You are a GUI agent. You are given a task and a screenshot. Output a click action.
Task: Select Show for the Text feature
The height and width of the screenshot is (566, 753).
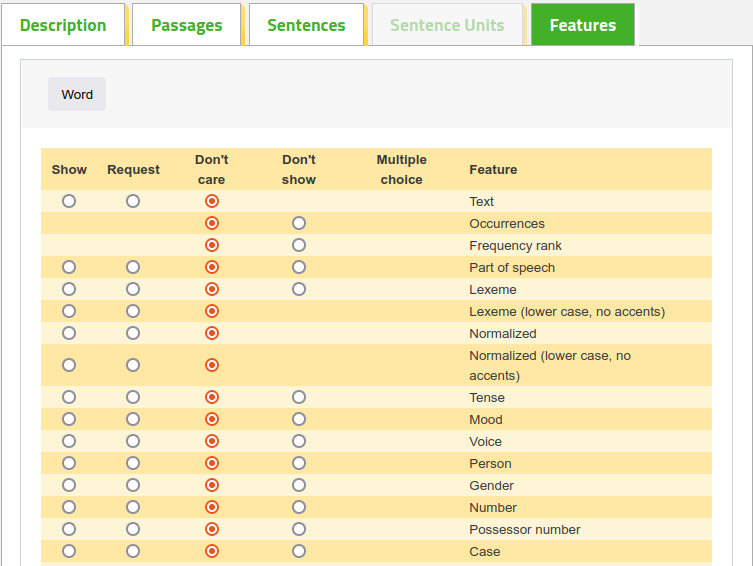click(x=69, y=201)
